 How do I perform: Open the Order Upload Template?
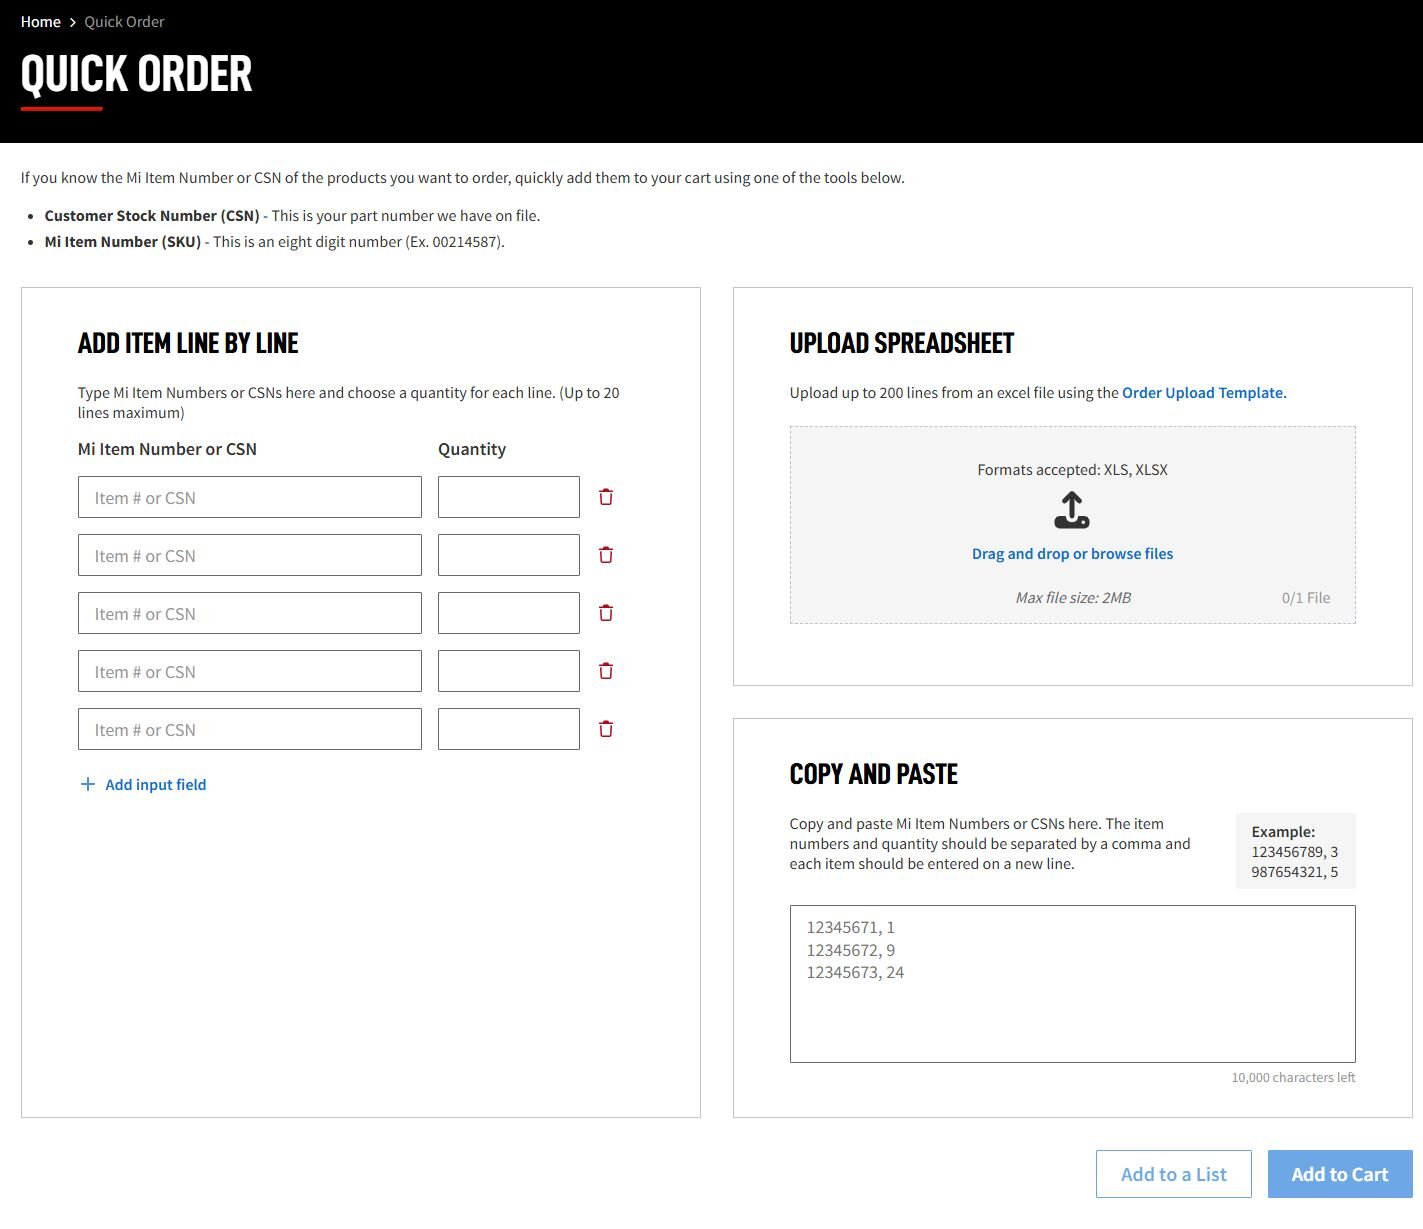[1203, 392]
